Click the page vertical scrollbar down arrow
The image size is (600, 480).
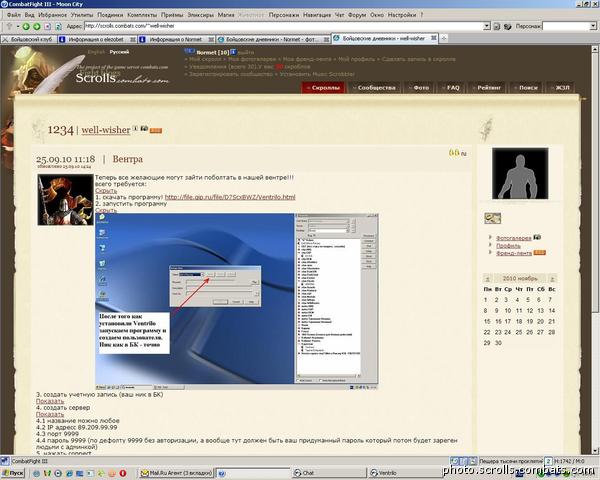pos(595,451)
